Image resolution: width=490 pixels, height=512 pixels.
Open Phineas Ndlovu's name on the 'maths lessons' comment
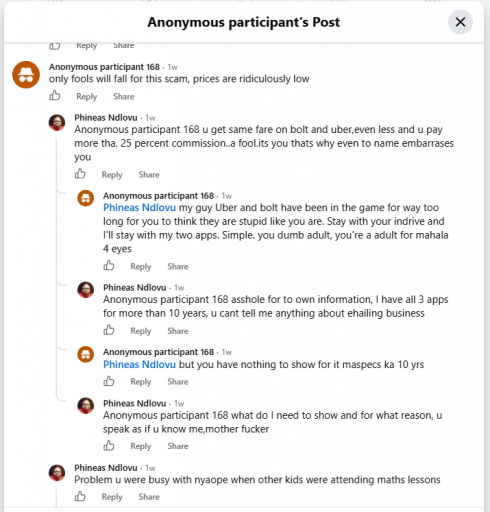coord(106,468)
